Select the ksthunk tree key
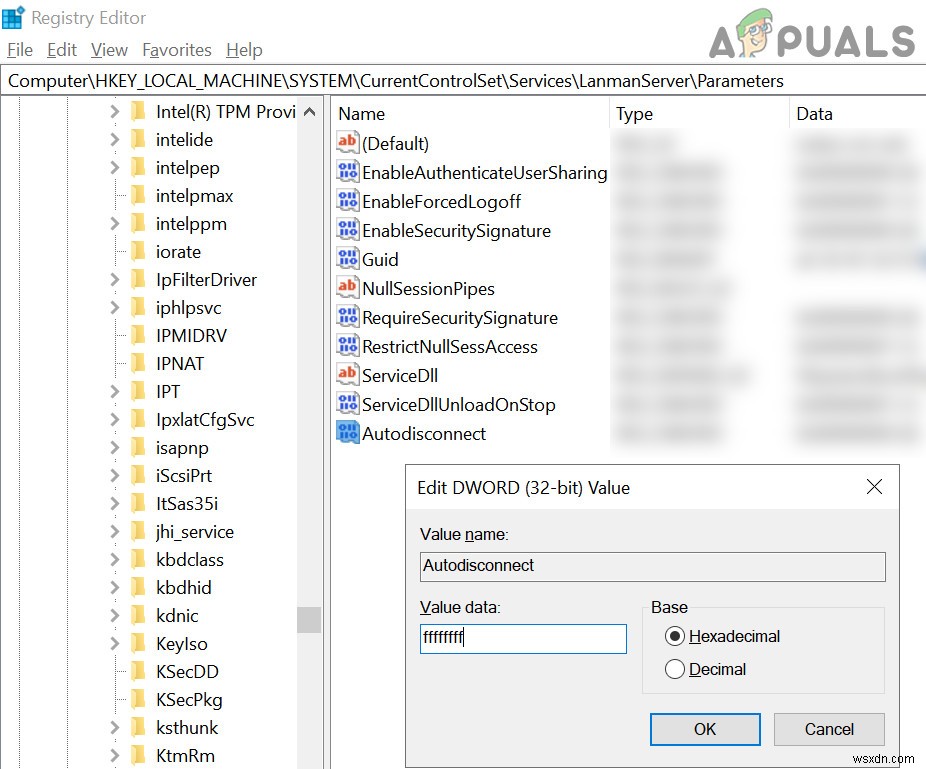The image size is (926, 769). [x=187, y=728]
